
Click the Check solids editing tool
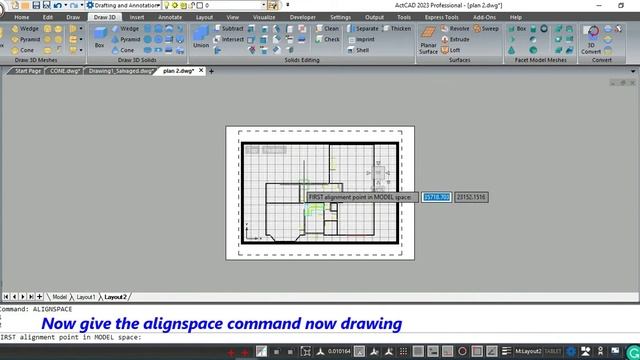[327, 39]
